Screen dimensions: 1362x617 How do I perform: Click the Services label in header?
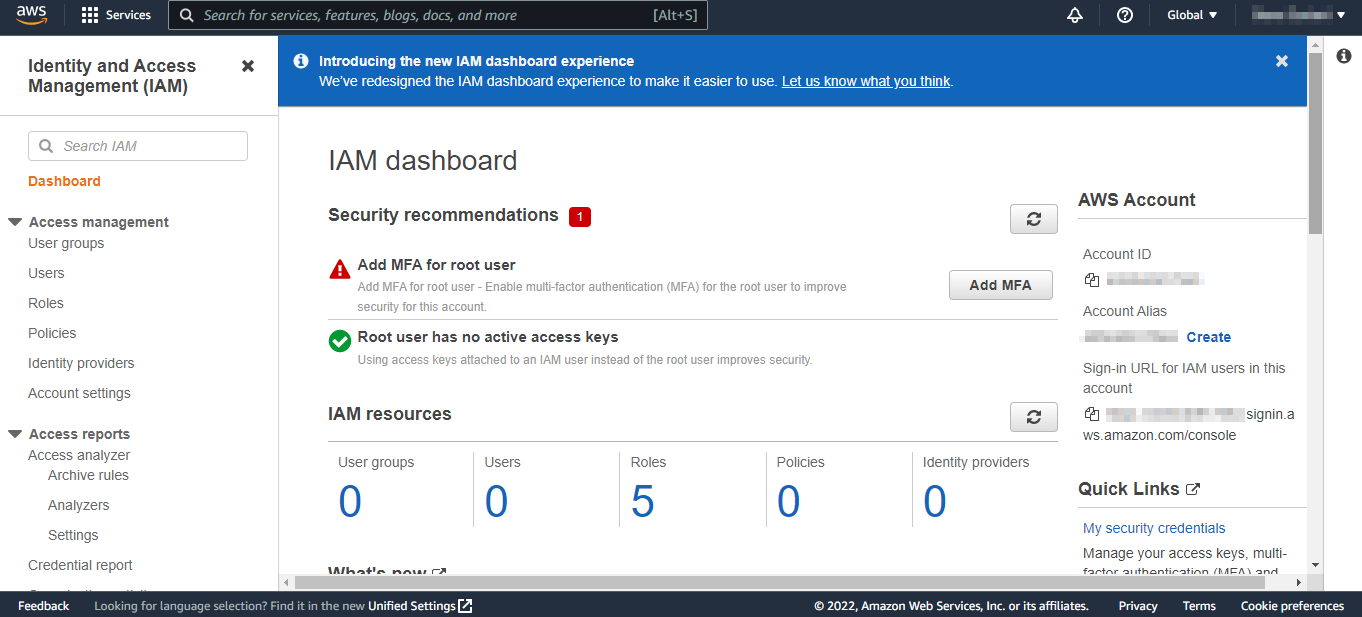coord(128,15)
